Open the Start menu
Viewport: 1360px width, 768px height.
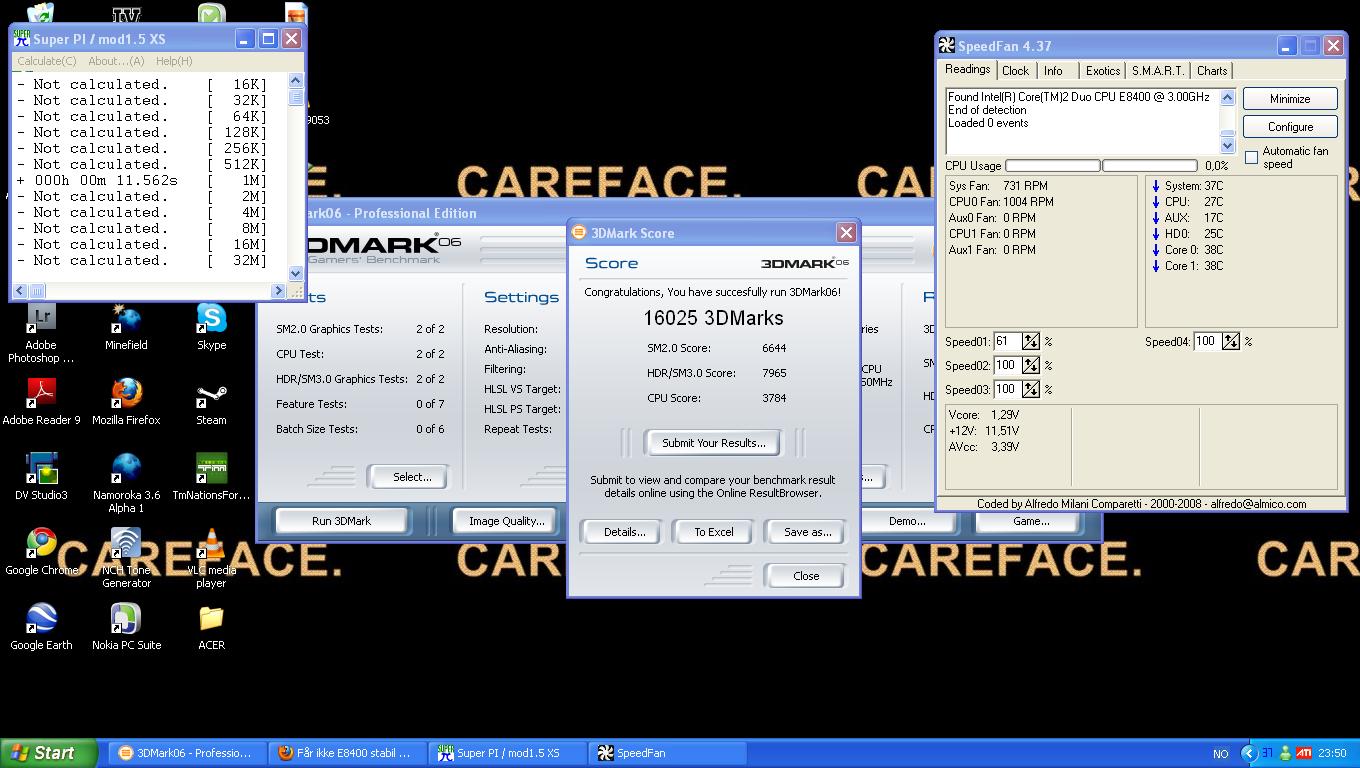point(49,753)
